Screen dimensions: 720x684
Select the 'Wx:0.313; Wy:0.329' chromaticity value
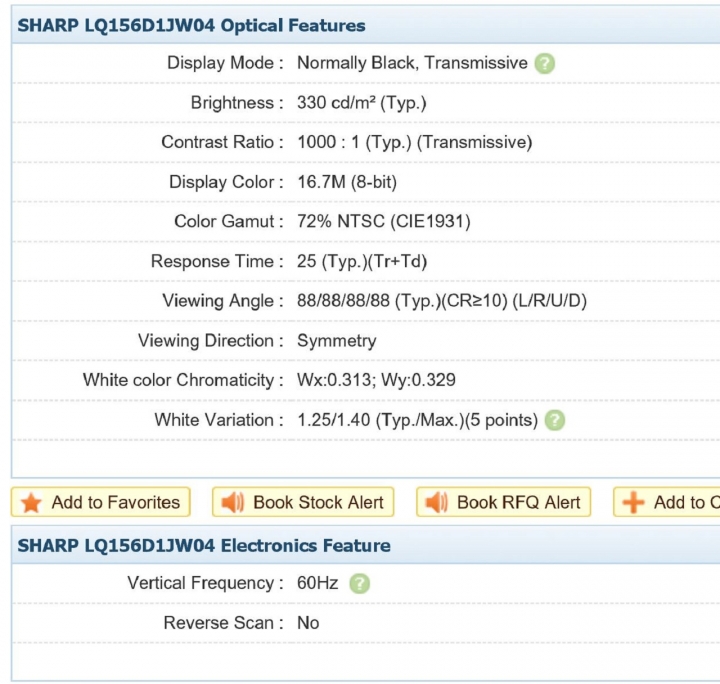377,380
